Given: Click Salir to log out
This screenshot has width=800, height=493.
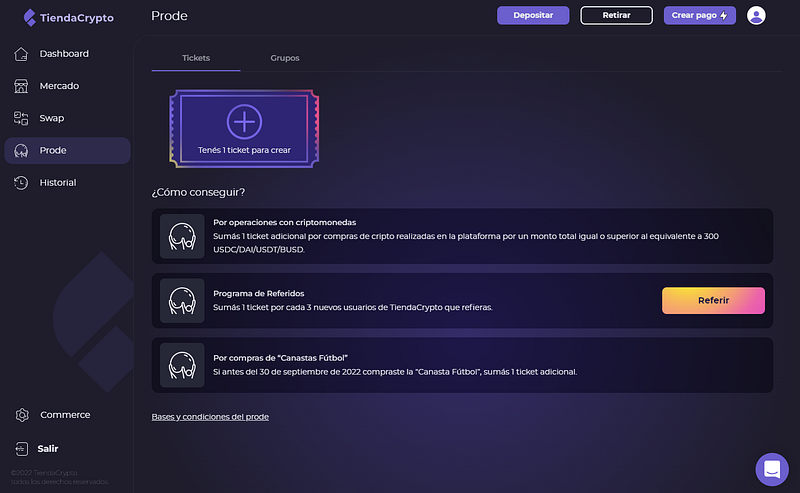Looking at the screenshot, I should (47, 449).
